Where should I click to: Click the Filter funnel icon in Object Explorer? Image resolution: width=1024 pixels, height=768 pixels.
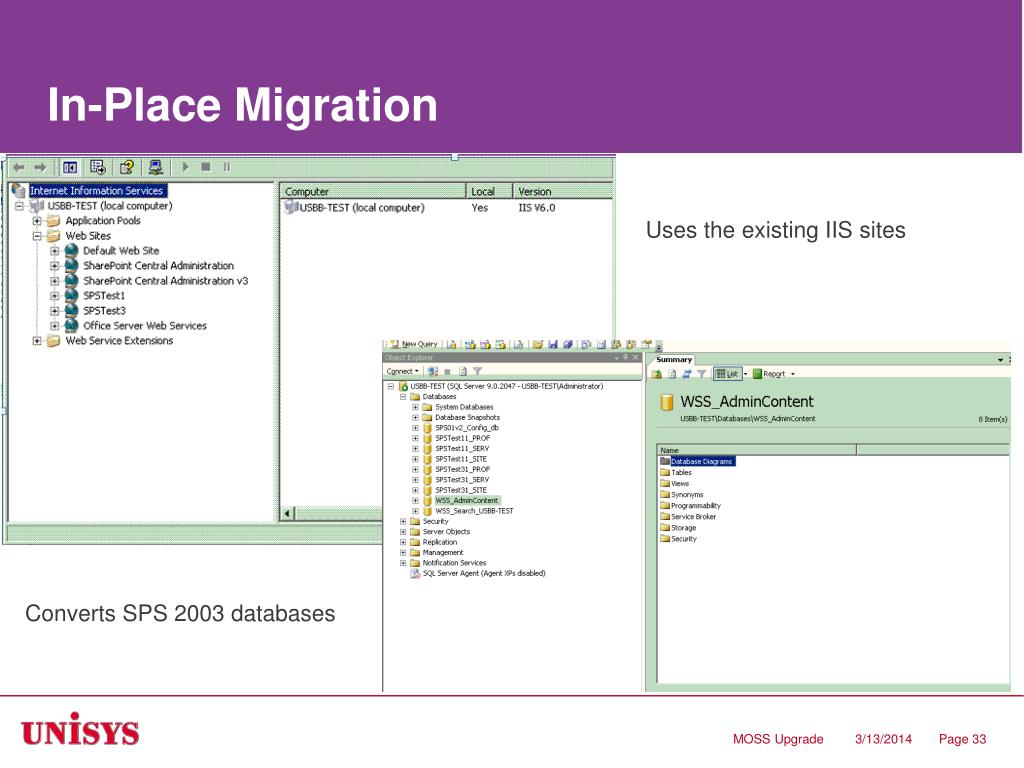click(477, 371)
